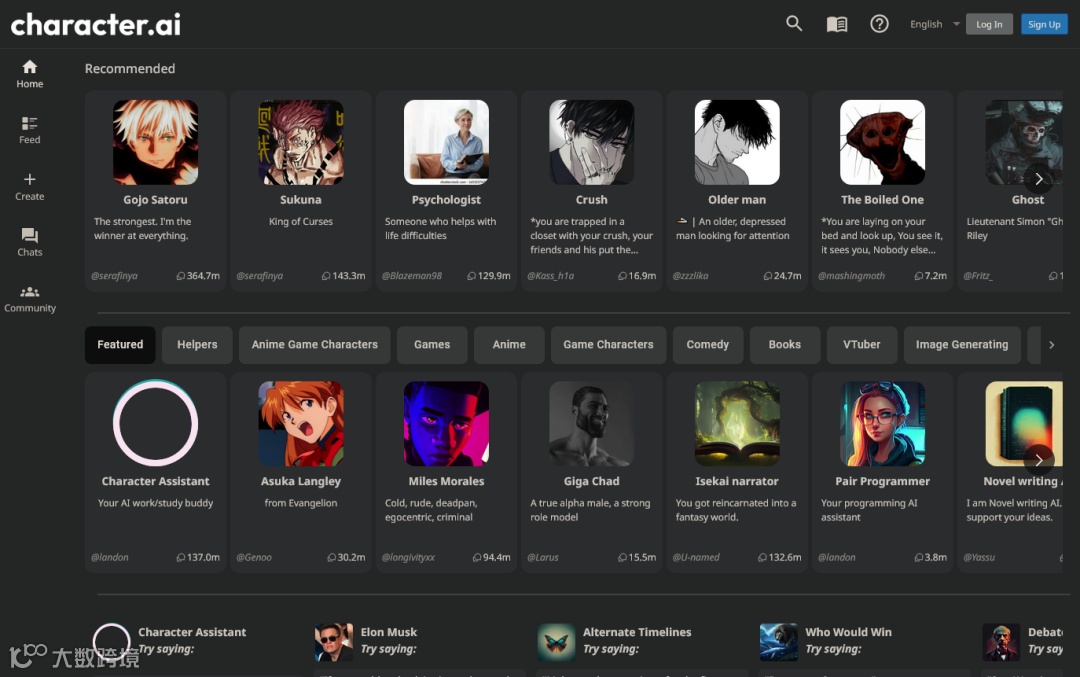Select the Game Characters tab
Screen dimensions: 1080x677
[x=608, y=344]
